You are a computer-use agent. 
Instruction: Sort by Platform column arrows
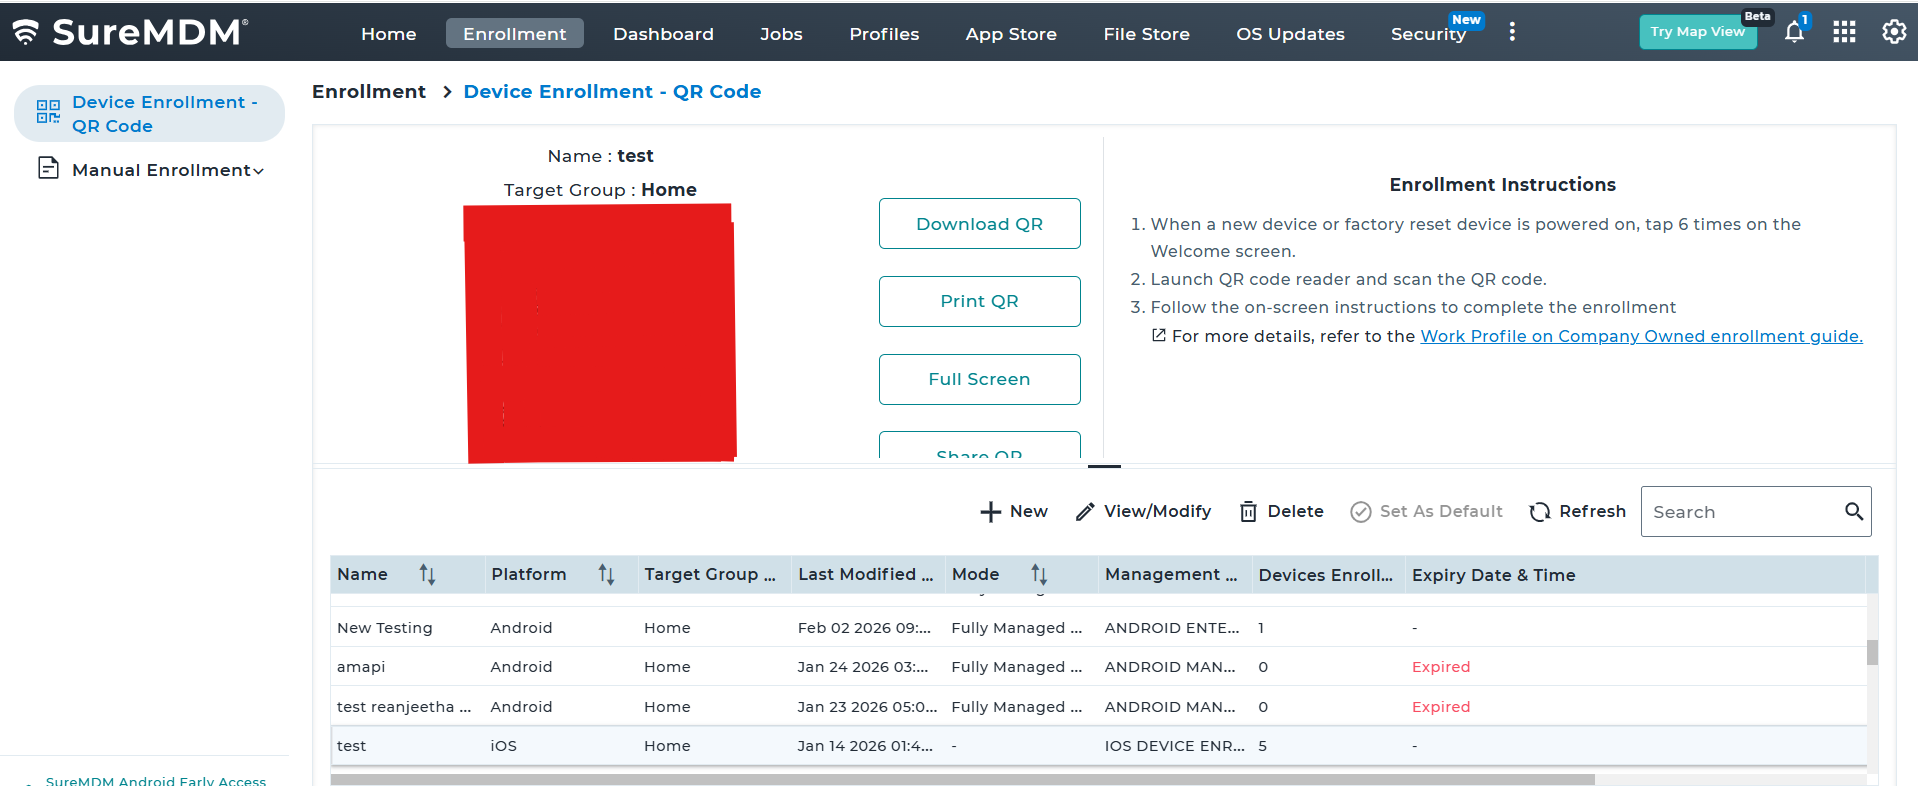[x=606, y=574]
